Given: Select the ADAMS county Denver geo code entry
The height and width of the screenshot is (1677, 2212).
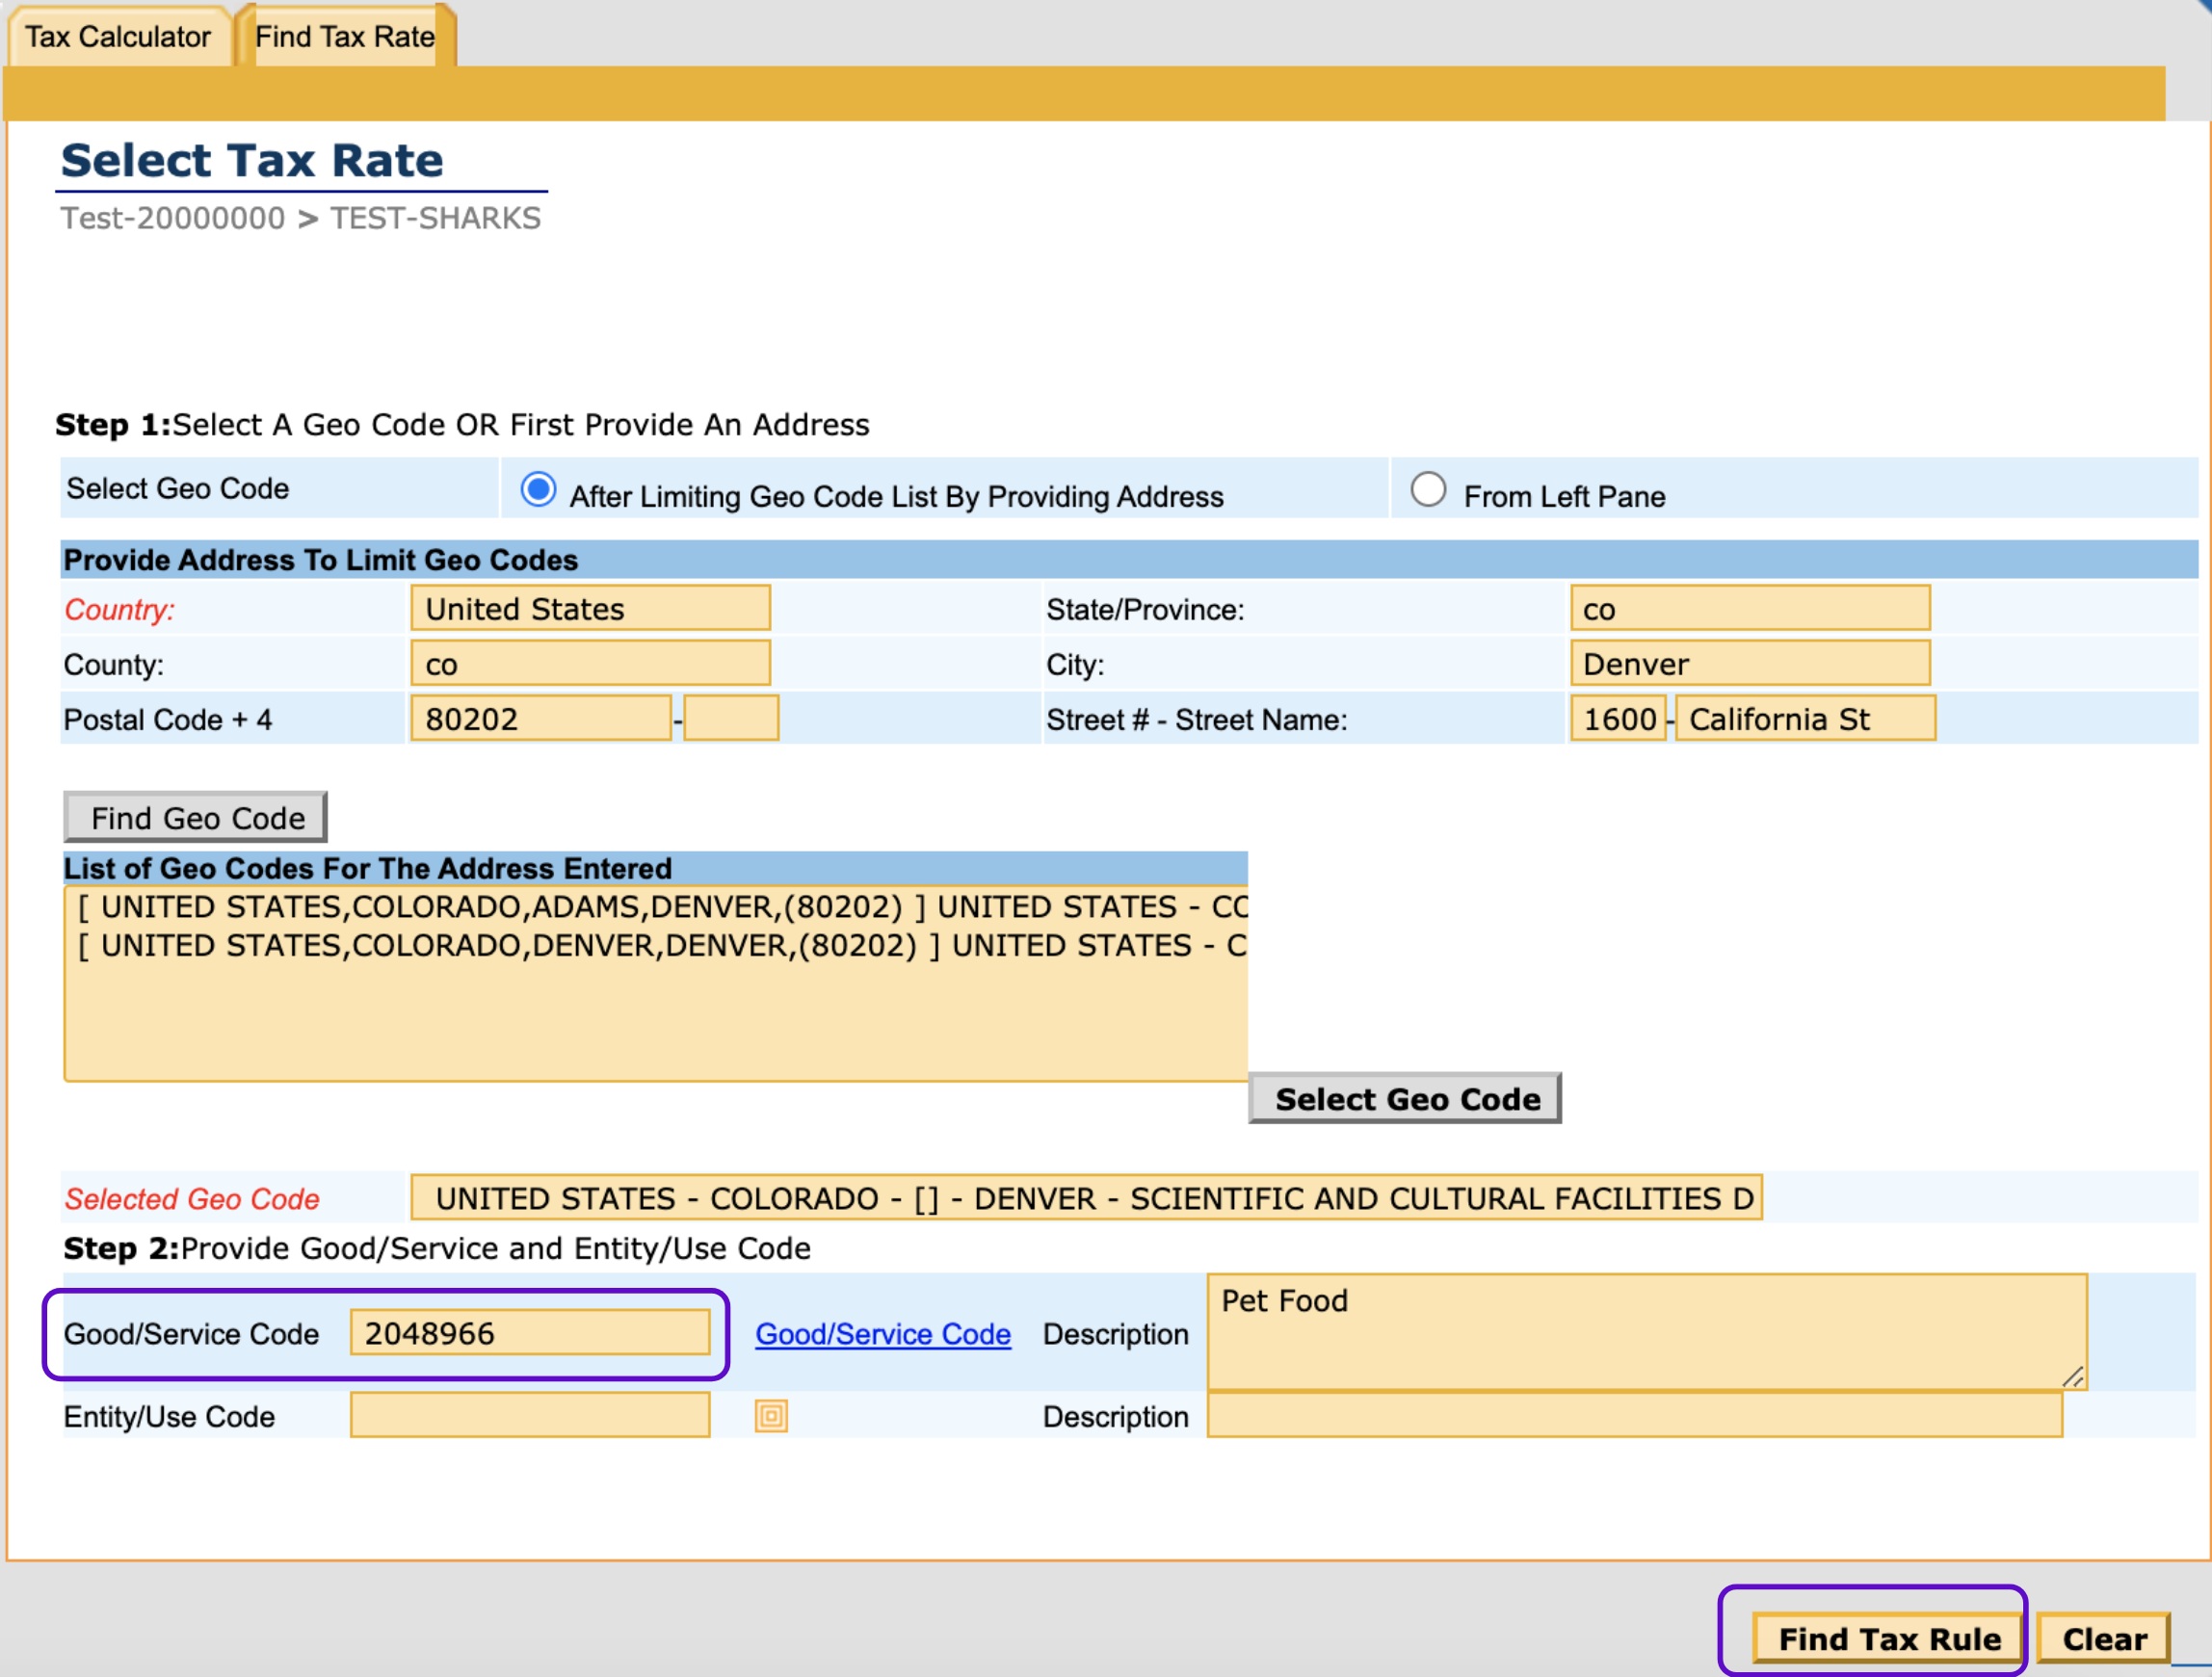Looking at the screenshot, I should click(x=660, y=907).
